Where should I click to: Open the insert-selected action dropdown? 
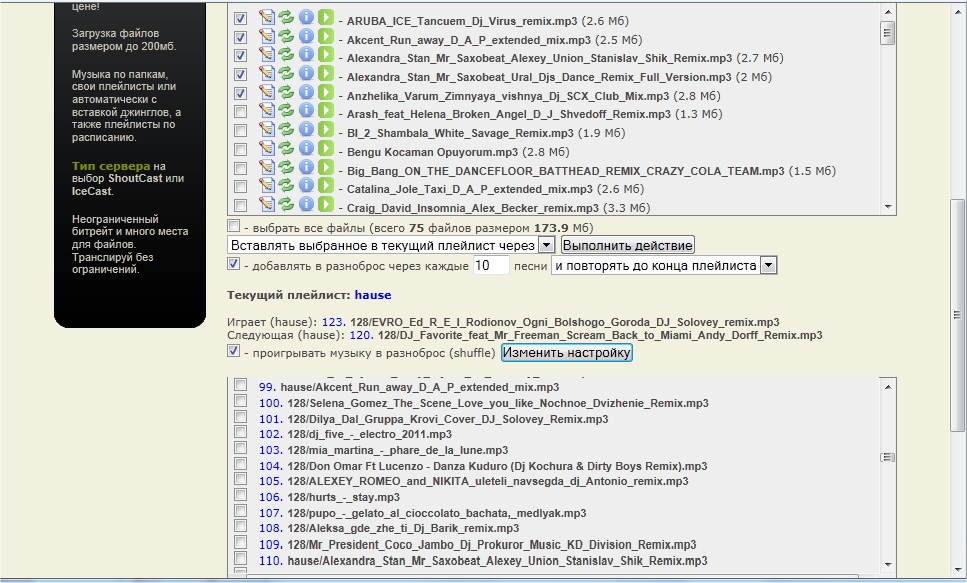click(546, 245)
